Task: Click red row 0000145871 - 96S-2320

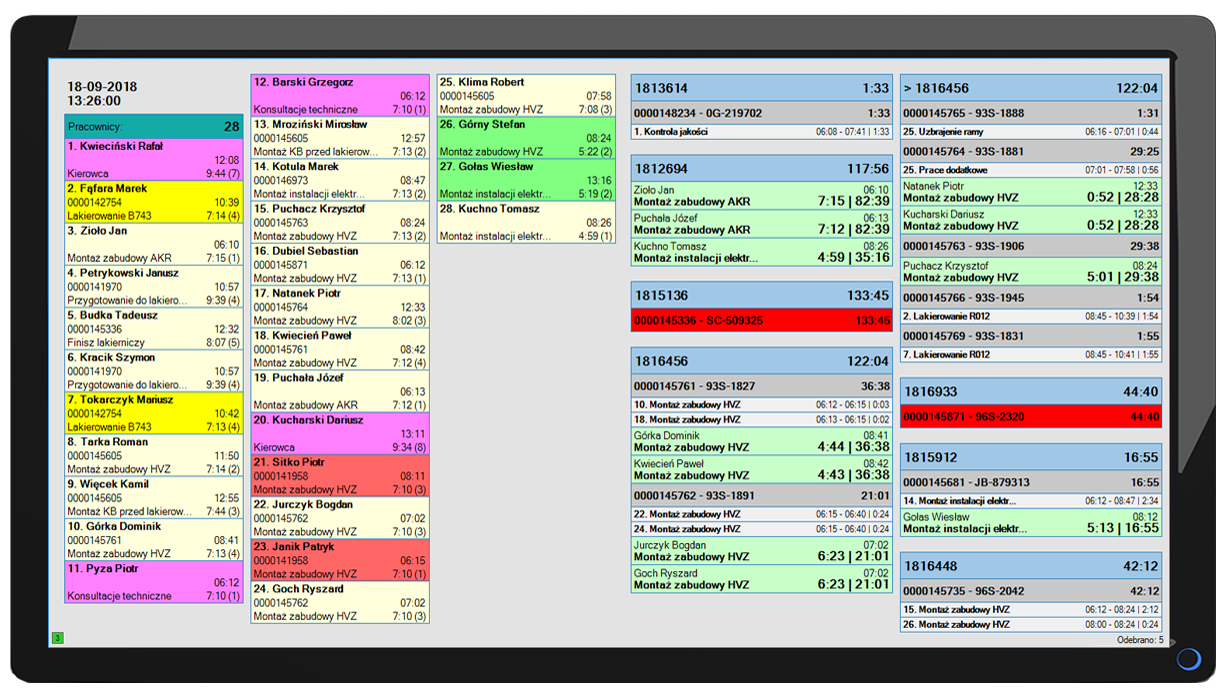Action: [x=1031, y=417]
